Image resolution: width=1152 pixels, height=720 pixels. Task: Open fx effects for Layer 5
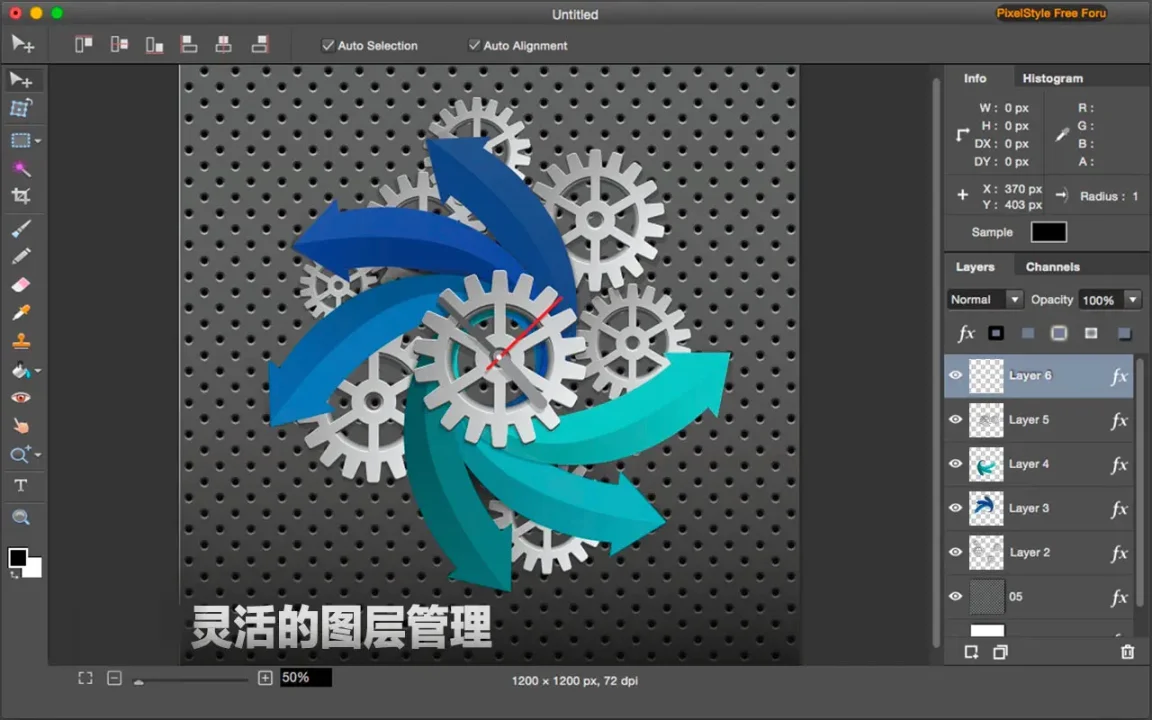pos(1119,421)
